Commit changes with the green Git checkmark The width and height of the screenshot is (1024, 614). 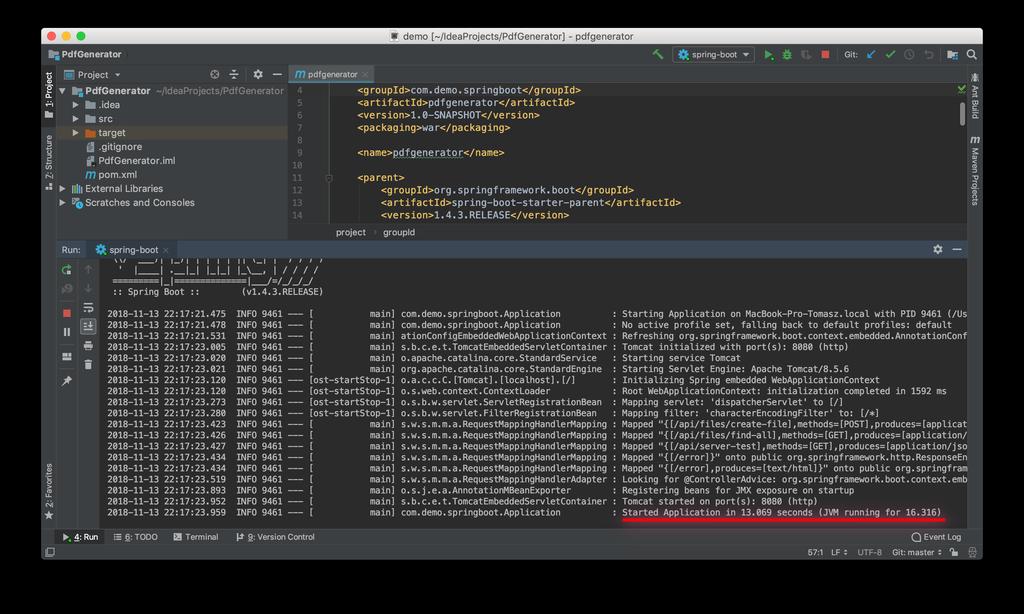(890, 55)
